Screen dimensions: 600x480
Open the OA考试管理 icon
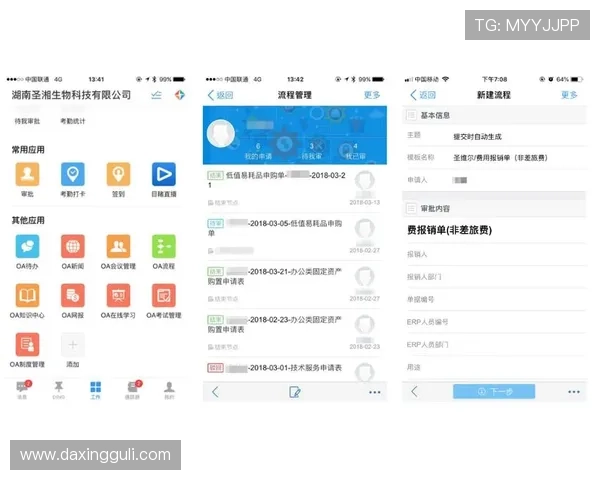[164, 295]
